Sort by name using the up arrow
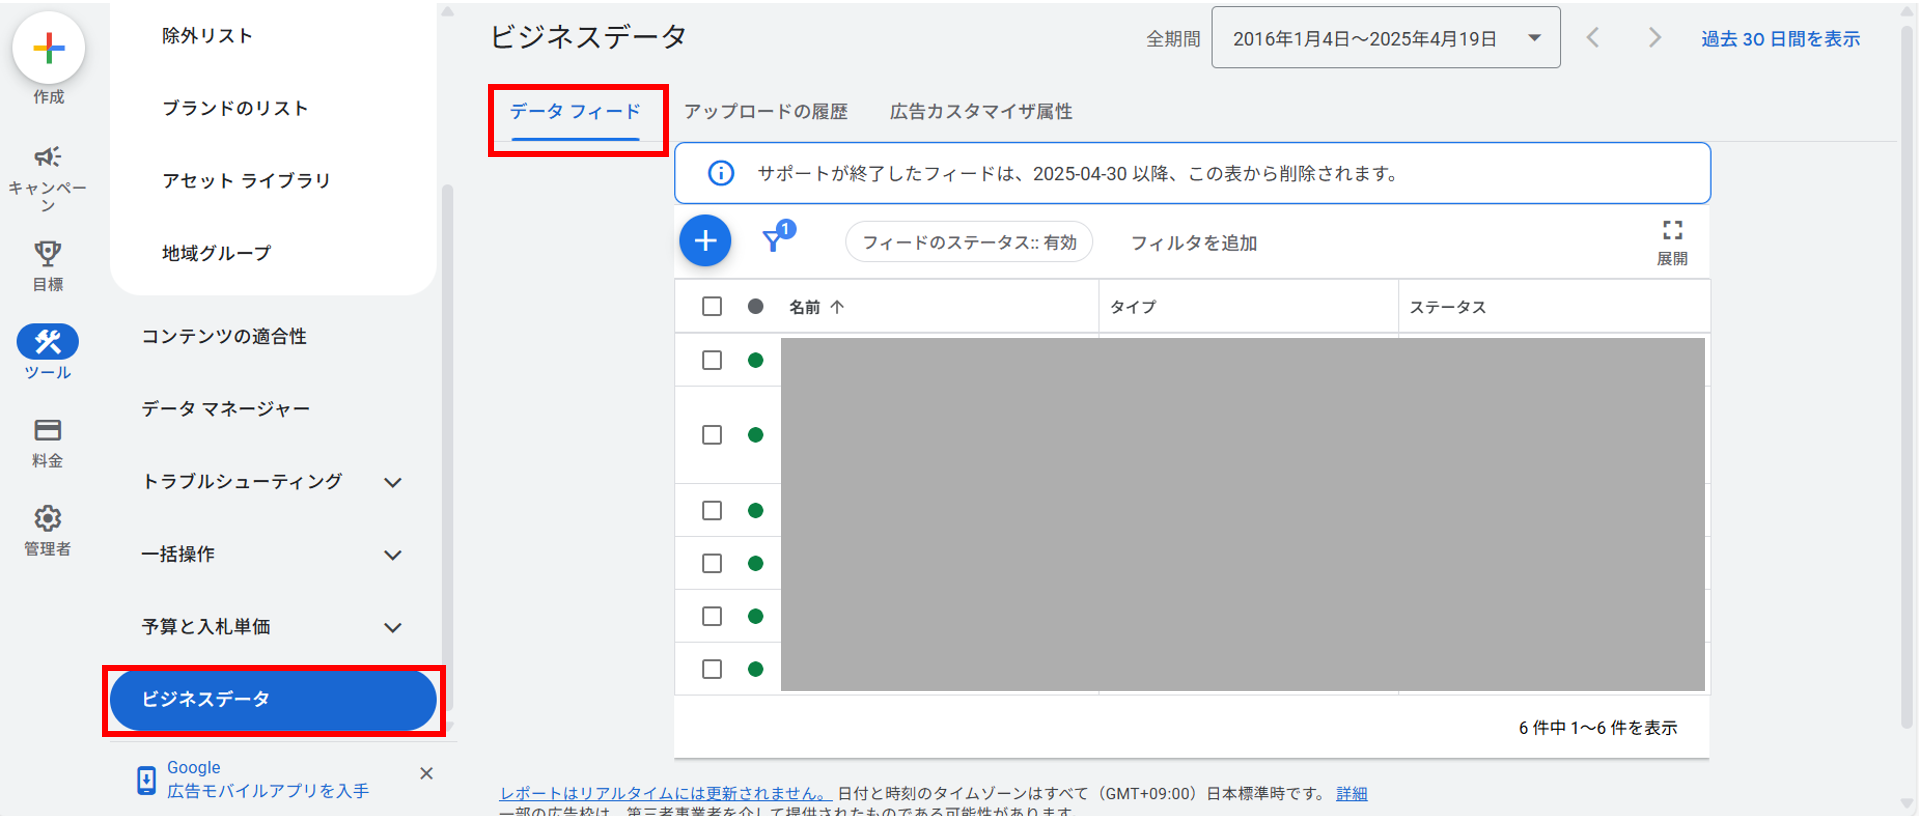This screenshot has width=1919, height=816. [x=837, y=307]
